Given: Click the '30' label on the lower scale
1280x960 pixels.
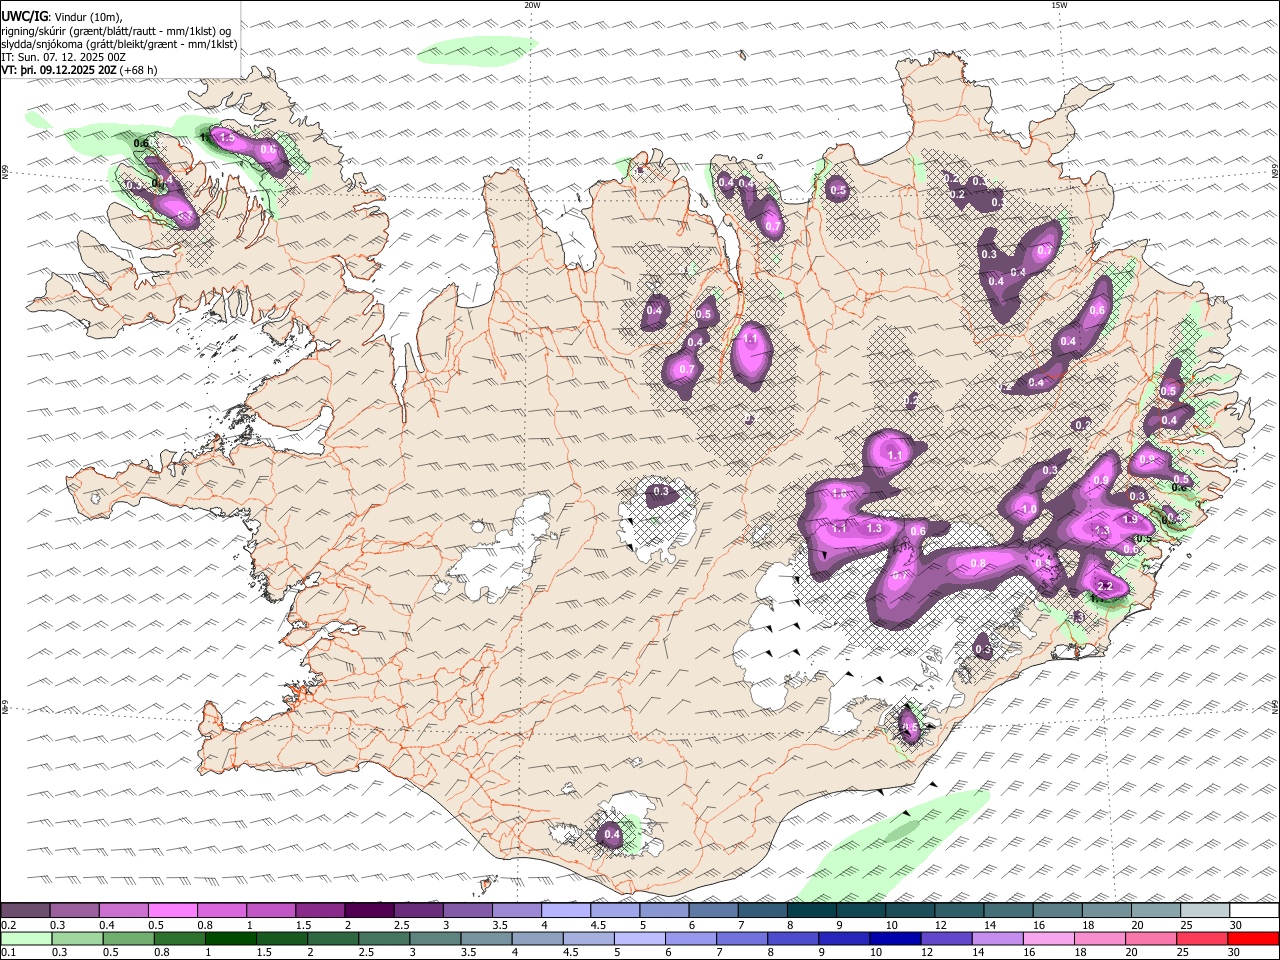Looking at the screenshot, I should click(1236, 953).
